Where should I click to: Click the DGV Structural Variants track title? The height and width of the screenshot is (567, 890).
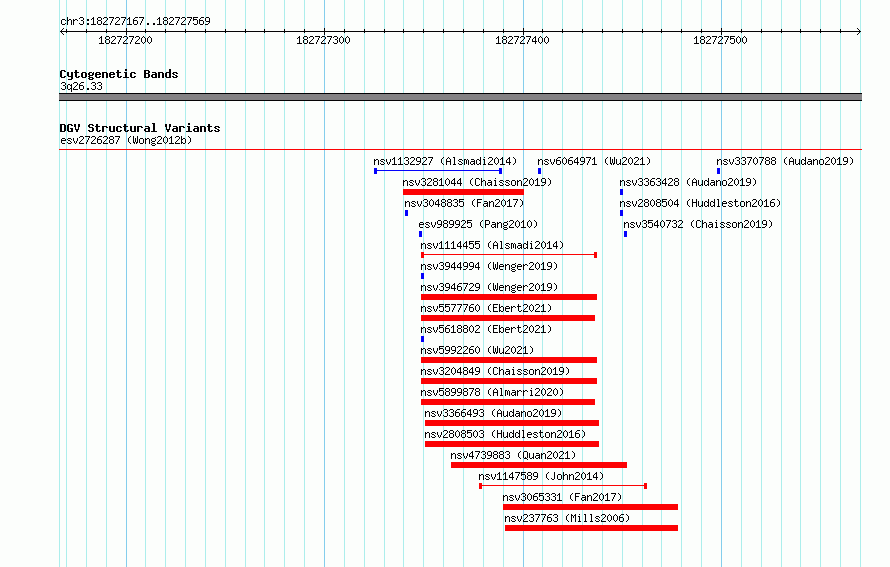pyautogui.click(x=140, y=128)
